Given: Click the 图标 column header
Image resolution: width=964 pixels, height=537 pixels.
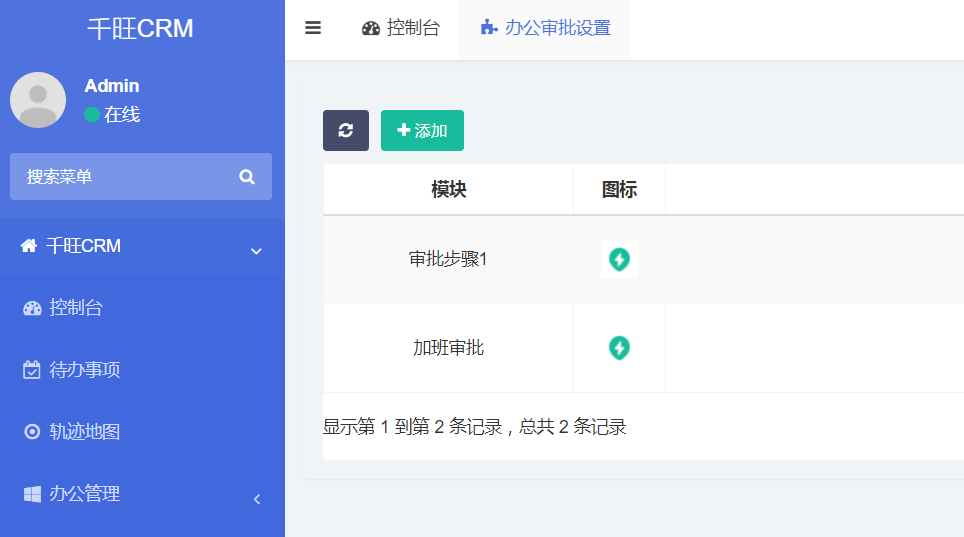Looking at the screenshot, I should coord(619,189).
